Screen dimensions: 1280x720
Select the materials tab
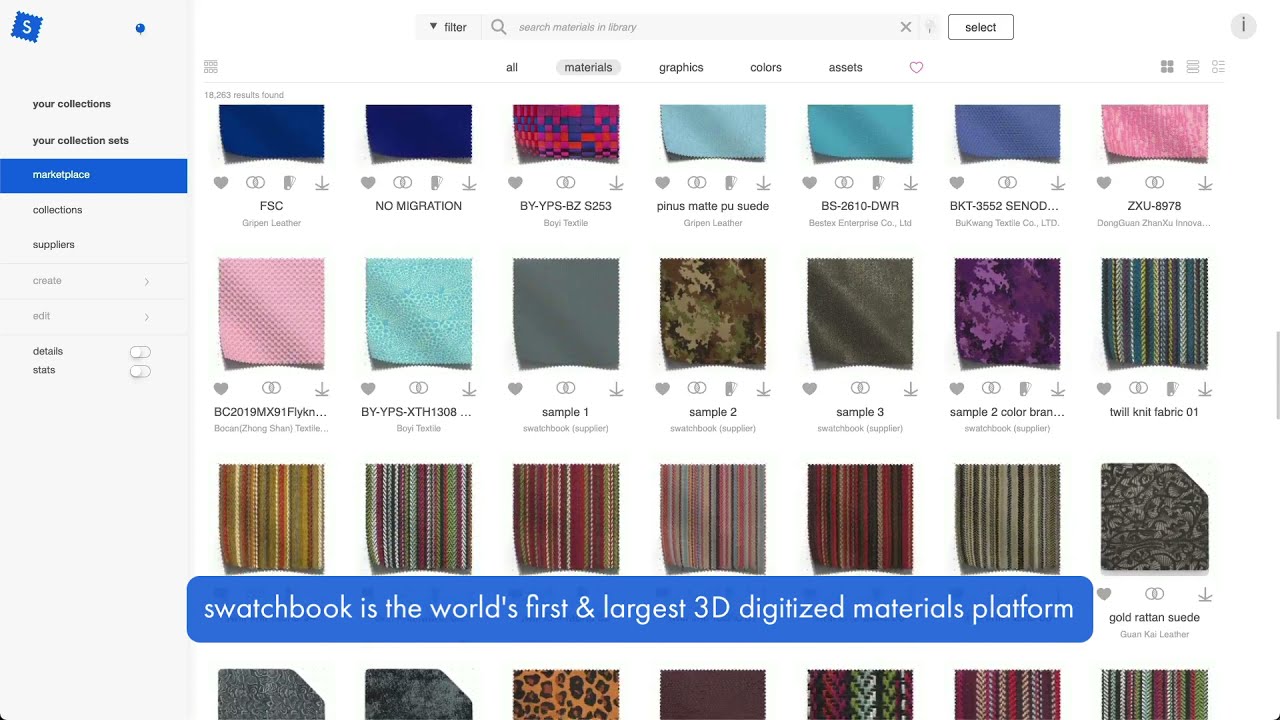(x=588, y=68)
